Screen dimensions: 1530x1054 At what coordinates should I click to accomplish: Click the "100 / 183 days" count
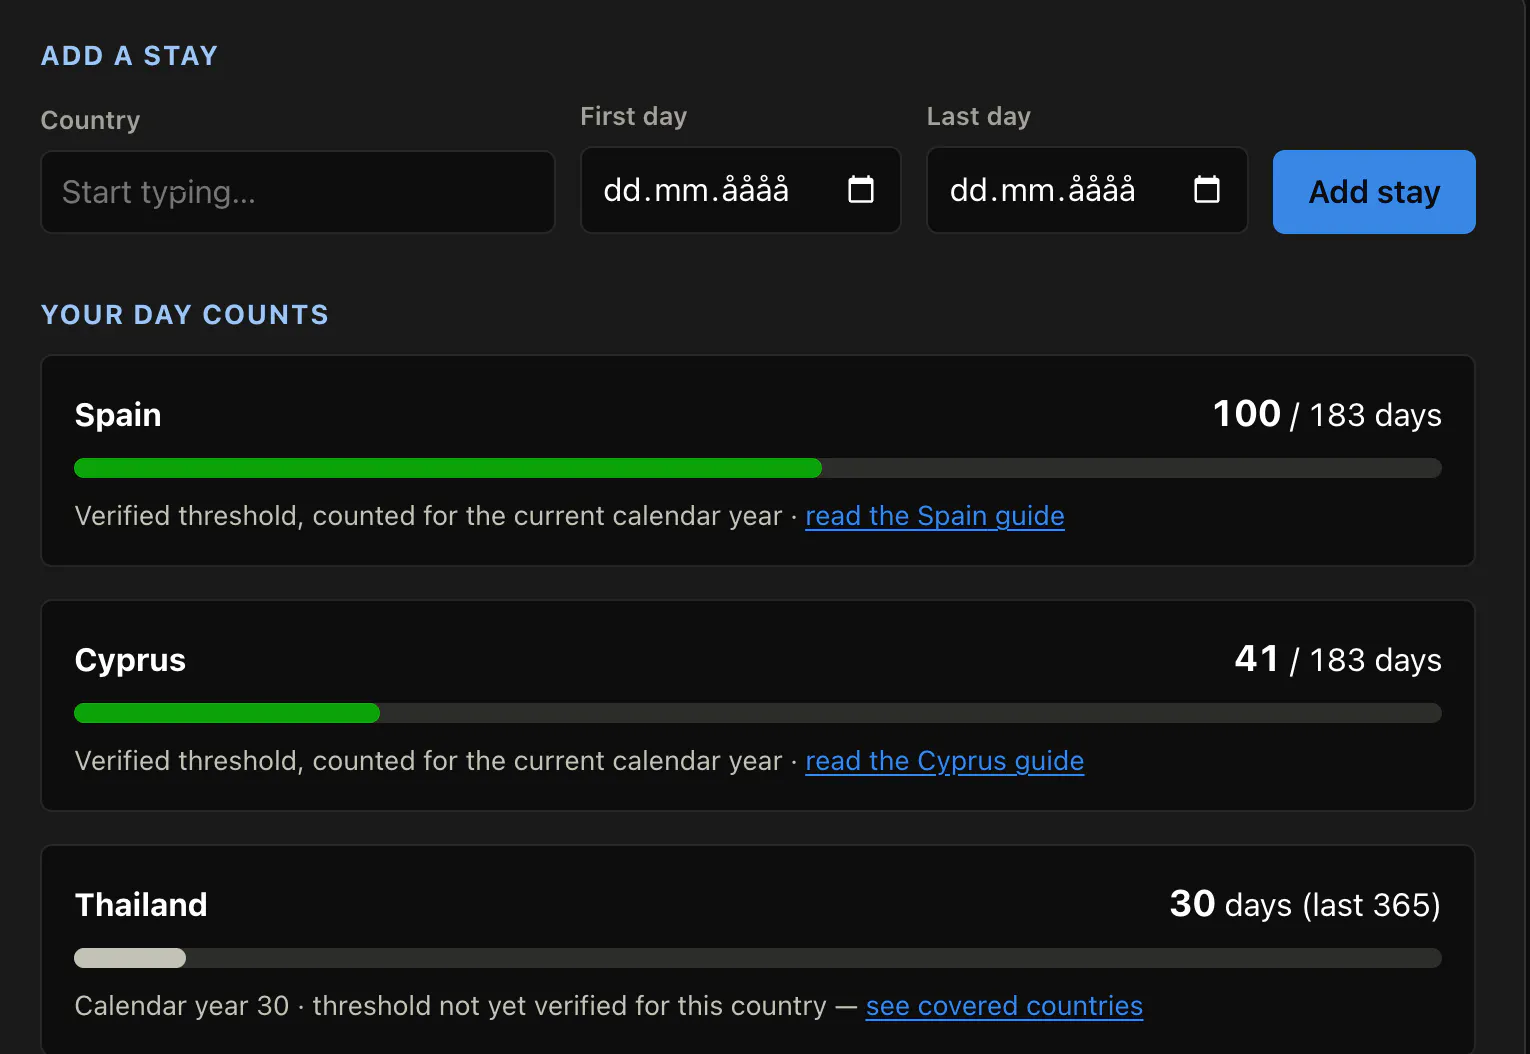click(x=1327, y=414)
